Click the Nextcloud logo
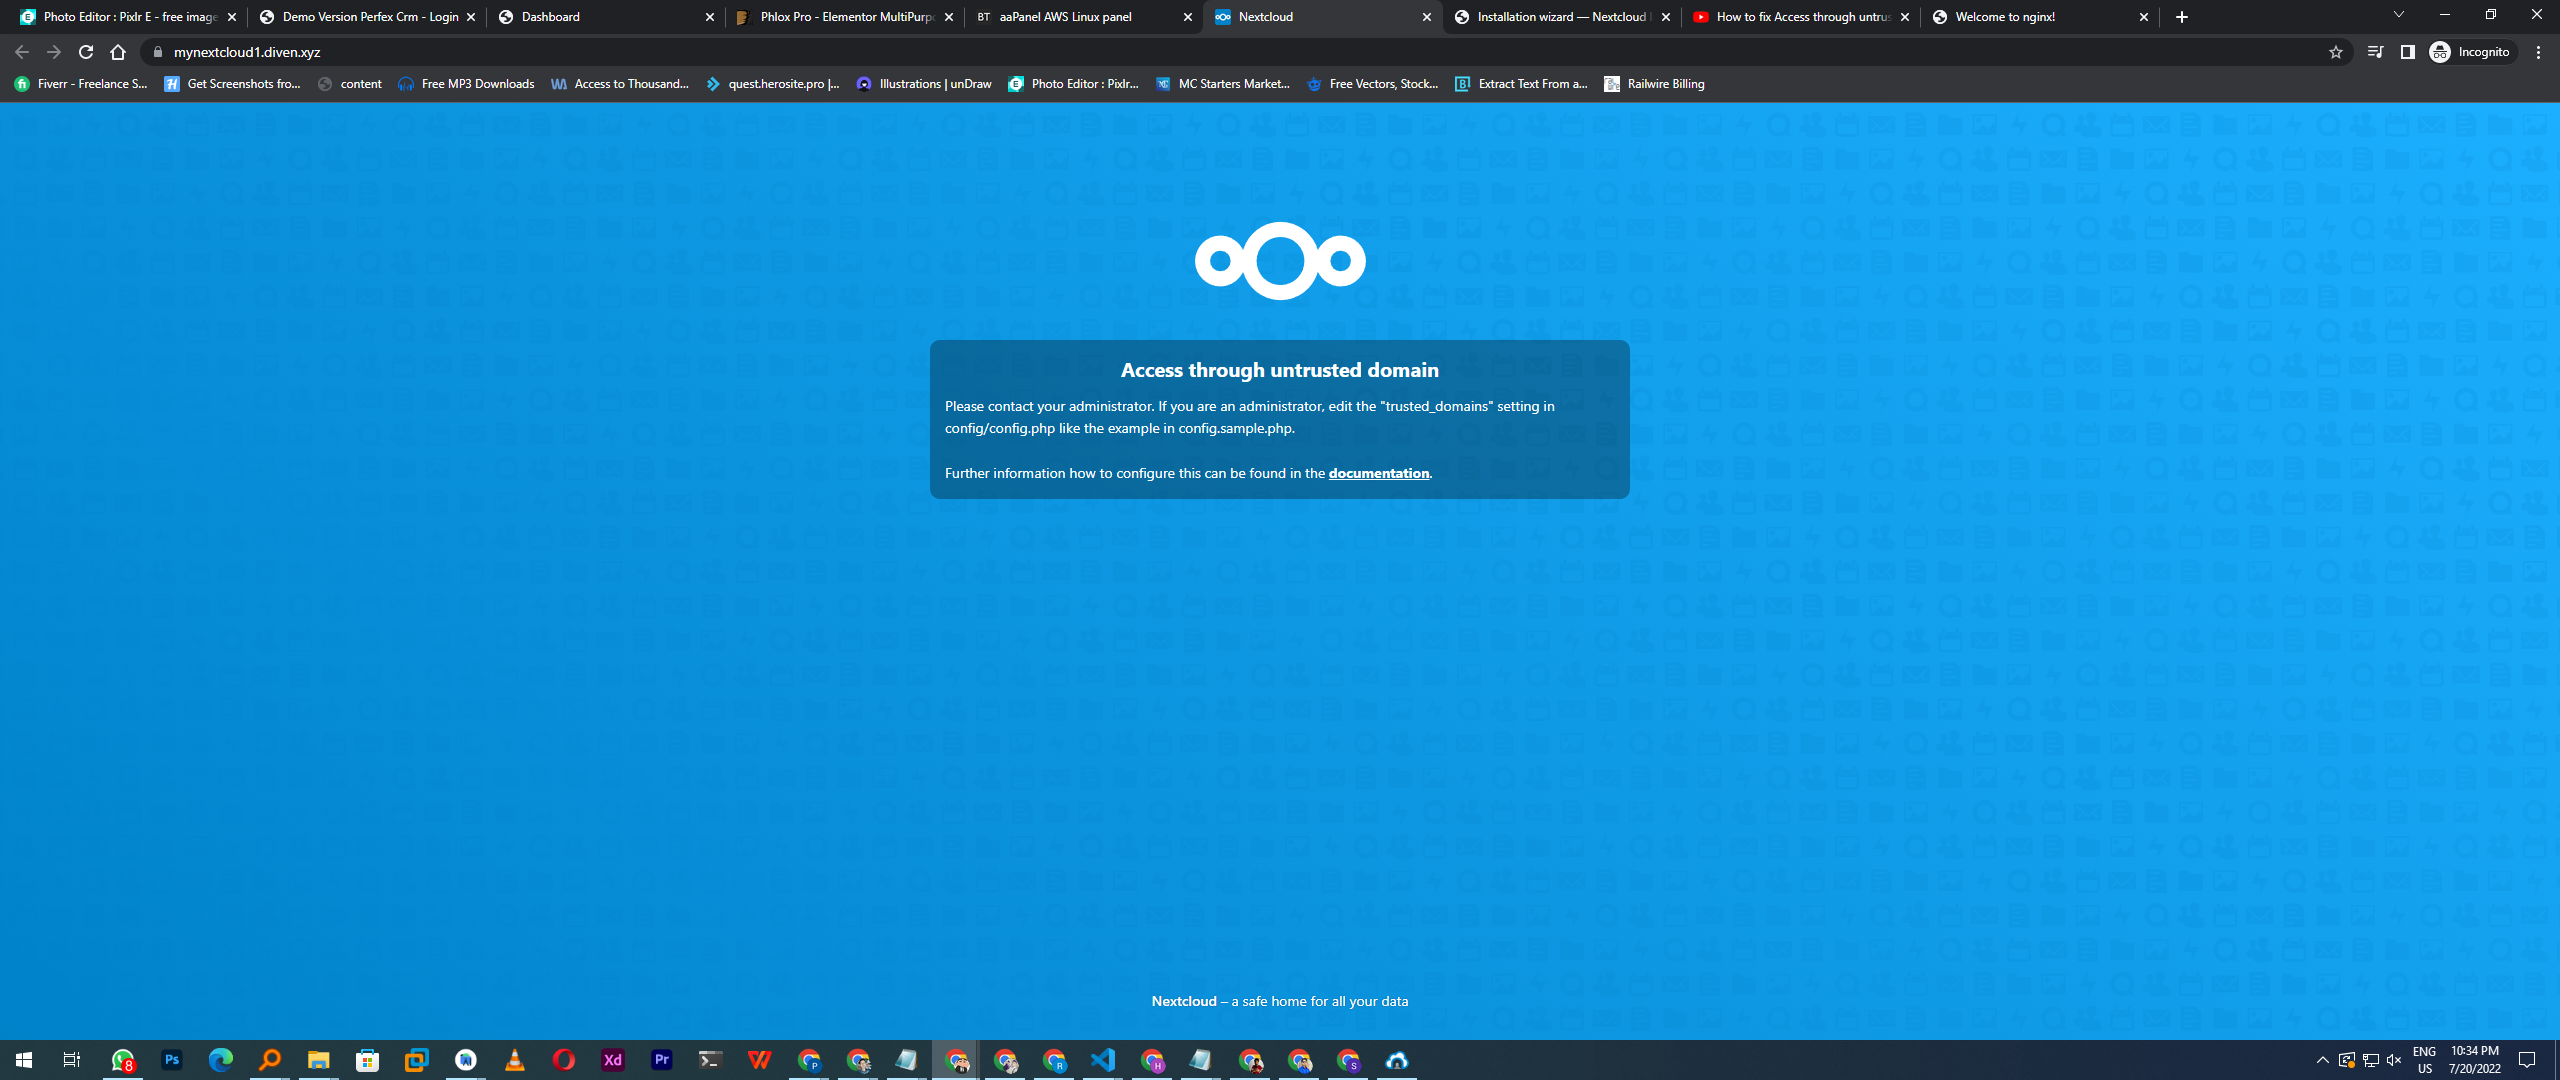This screenshot has height=1080, width=2560. tap(1279, 261)
